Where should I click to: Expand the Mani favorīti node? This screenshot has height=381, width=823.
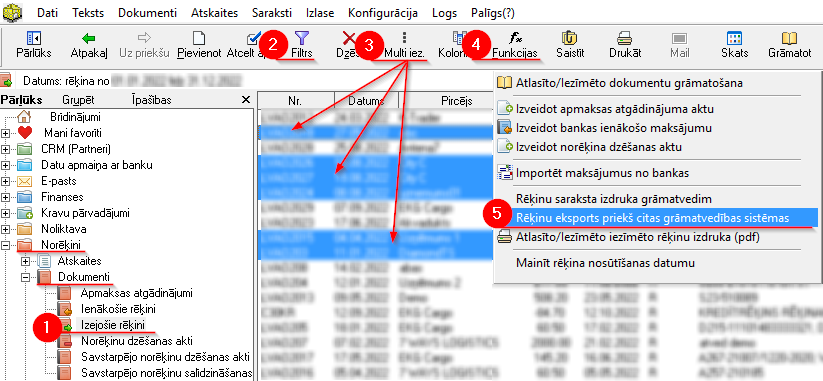(x=5, y=133)
